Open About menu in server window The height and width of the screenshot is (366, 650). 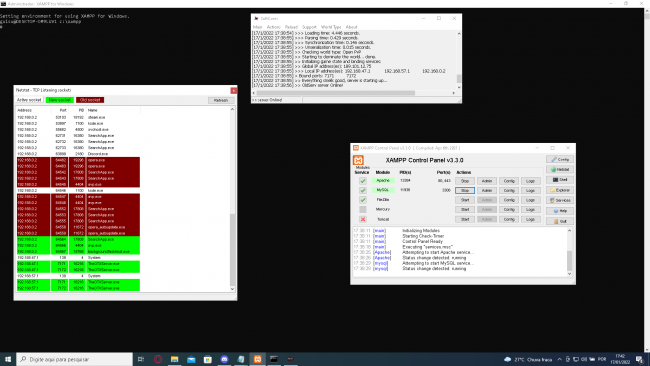352,27
